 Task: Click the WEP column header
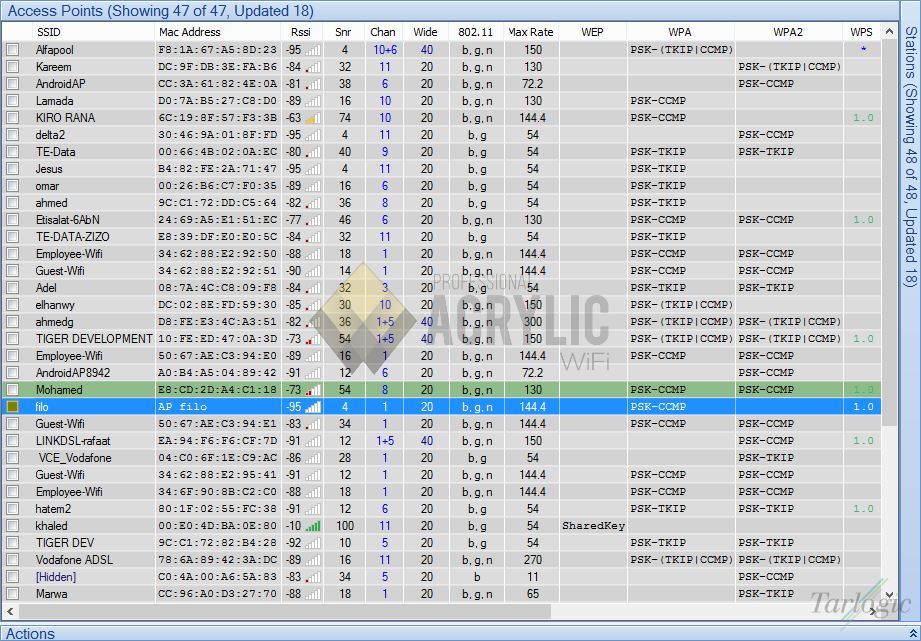tap(592, 32)
